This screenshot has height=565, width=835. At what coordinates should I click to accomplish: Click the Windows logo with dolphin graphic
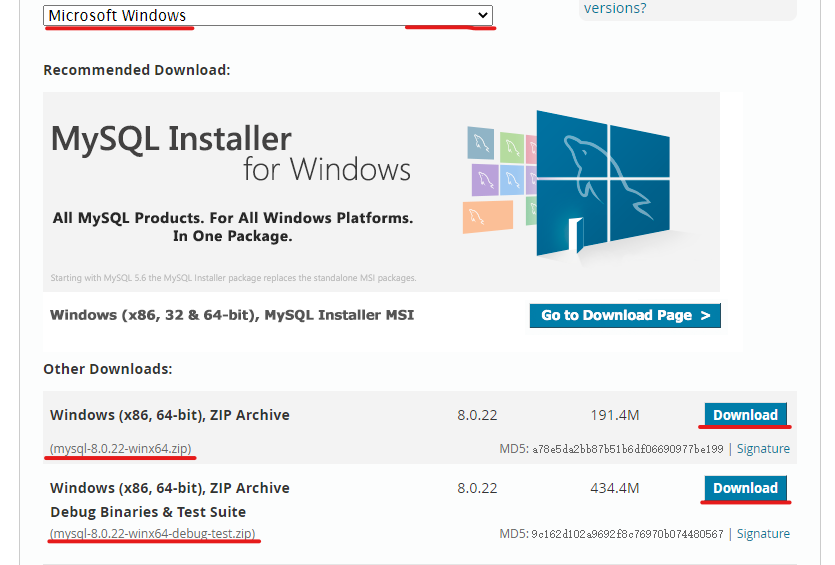602,184
